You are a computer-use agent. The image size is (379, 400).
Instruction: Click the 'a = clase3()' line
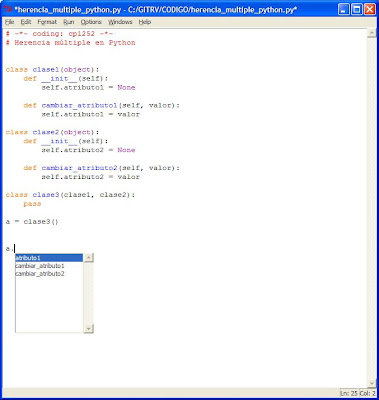coord(32,222)
